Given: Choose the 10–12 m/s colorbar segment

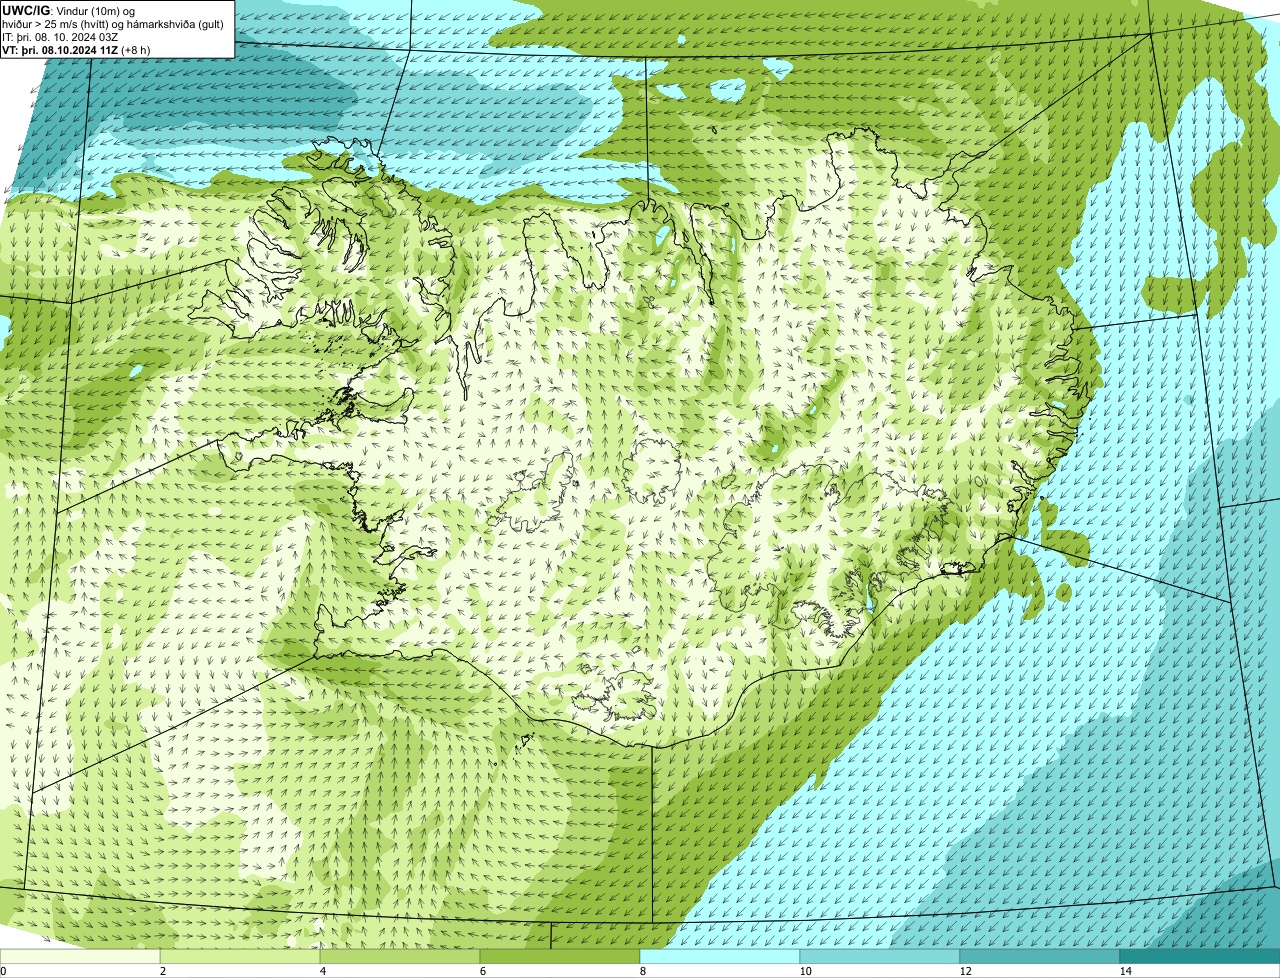Looking at the screenshot, I should pos(880,956).
